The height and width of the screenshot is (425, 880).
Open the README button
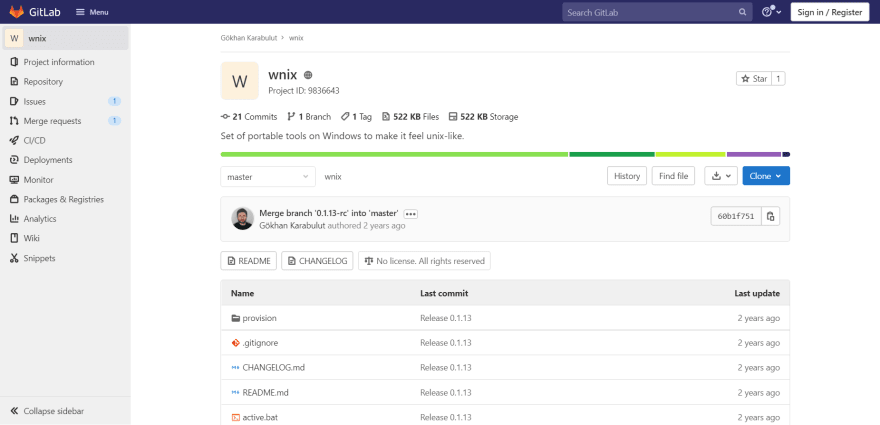pyautogui.click(x=249, y=261)
